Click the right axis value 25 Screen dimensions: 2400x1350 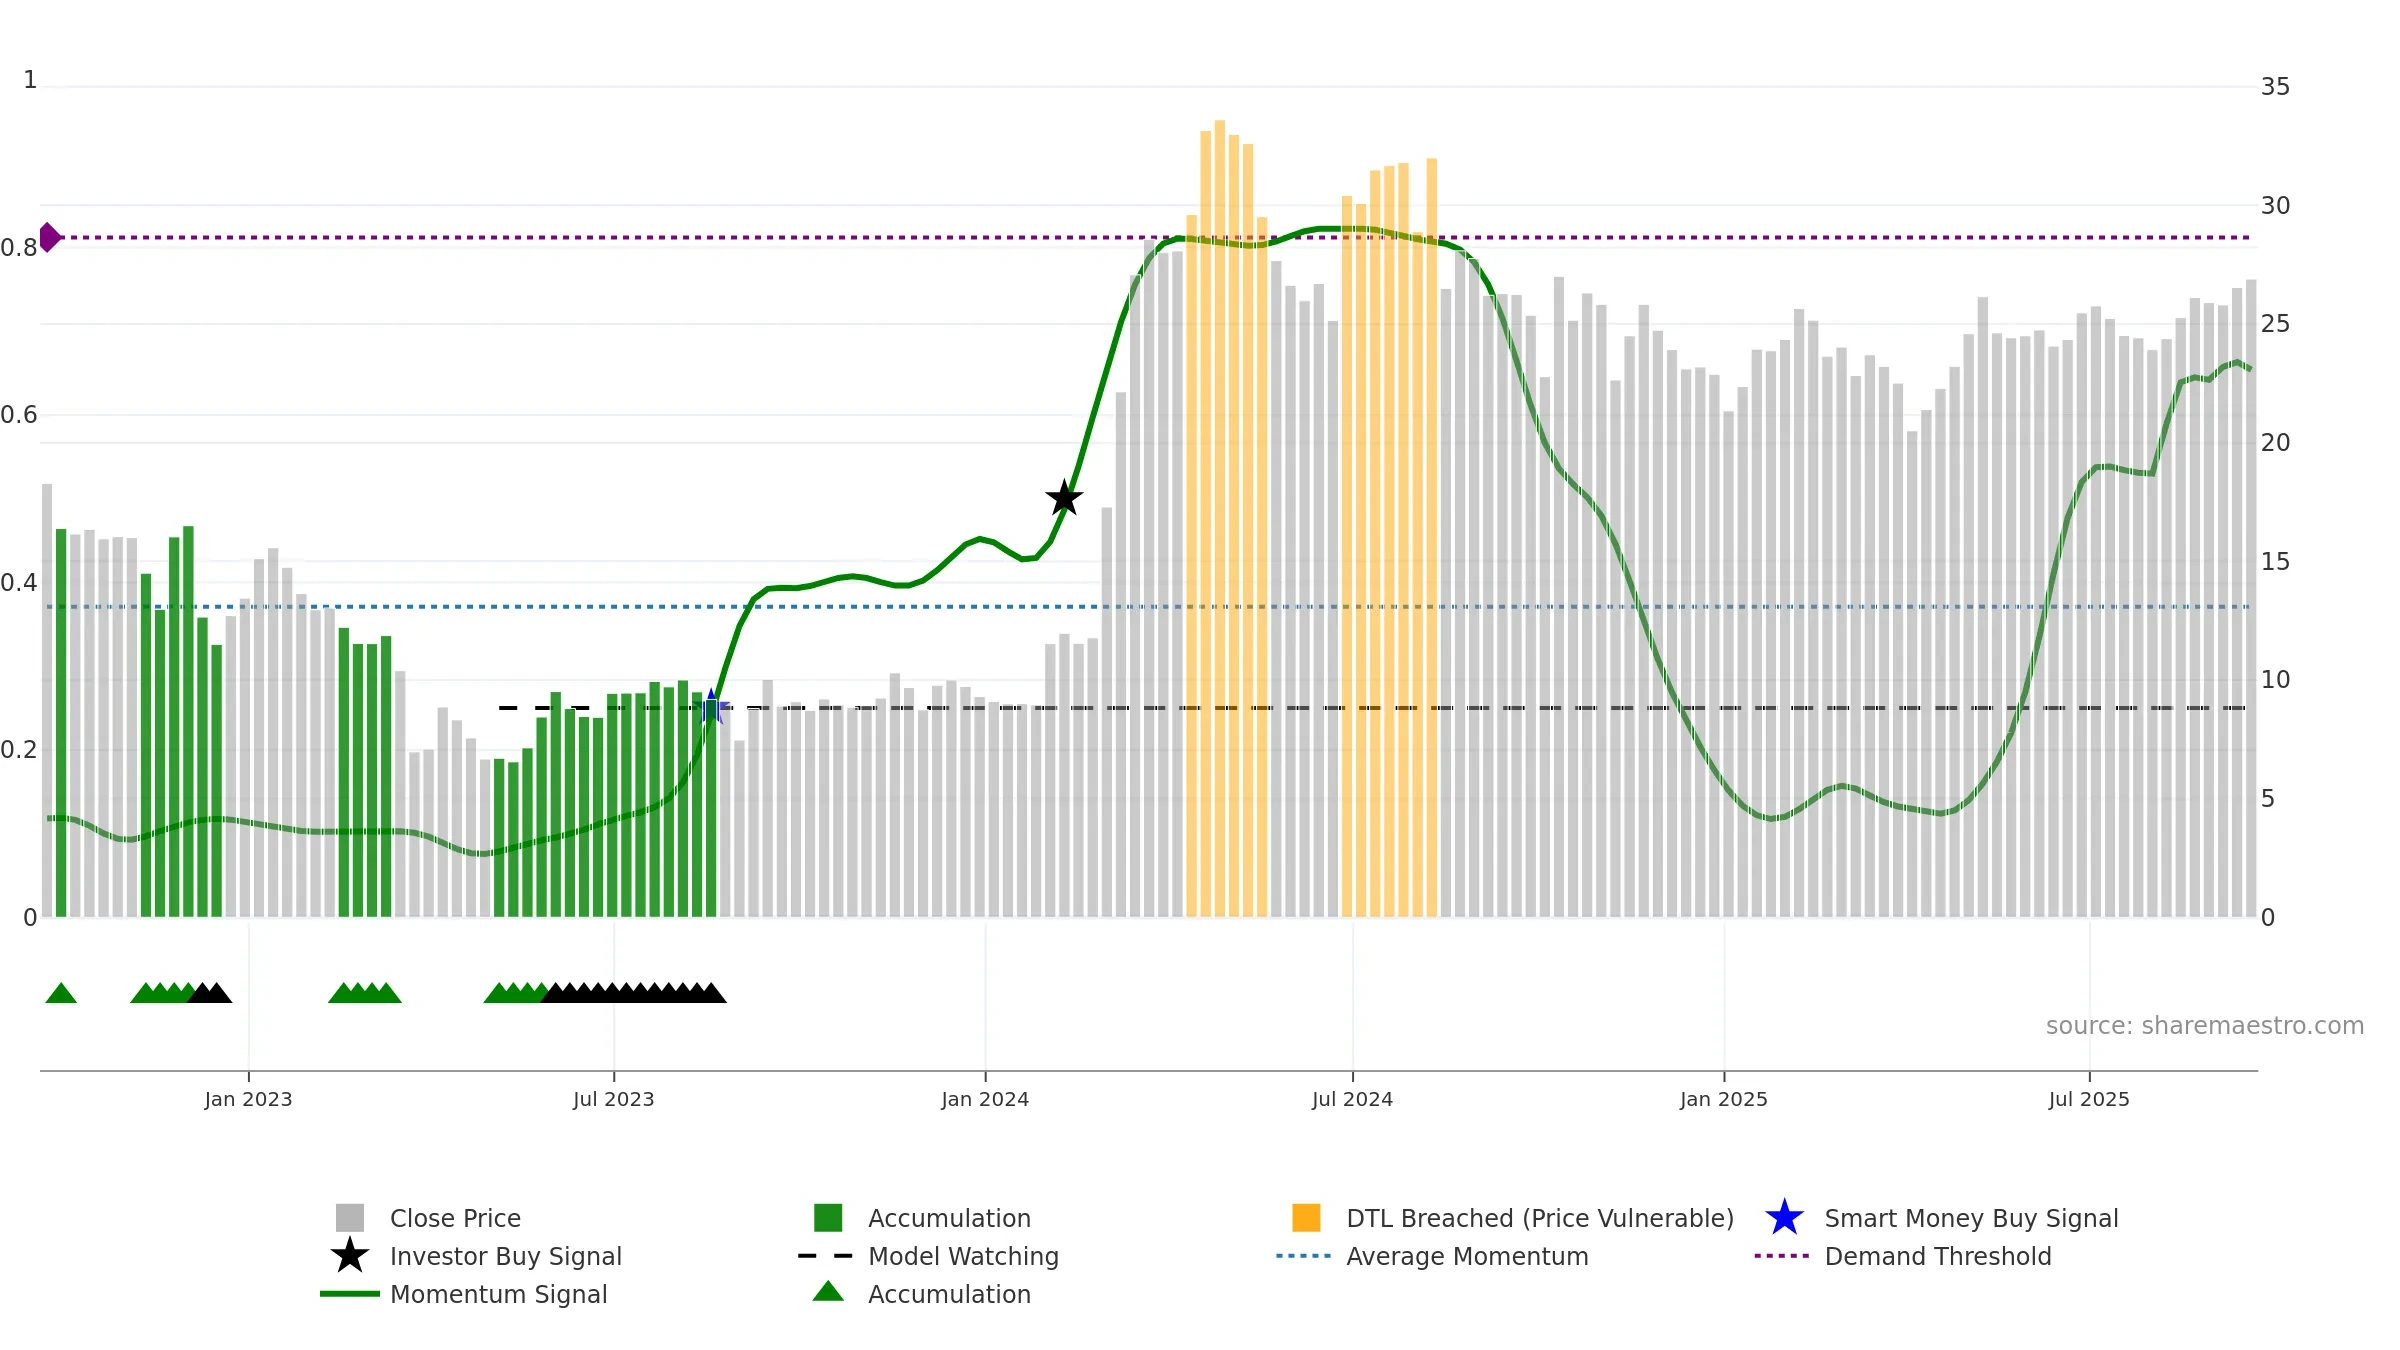(x=2275, y=324)
